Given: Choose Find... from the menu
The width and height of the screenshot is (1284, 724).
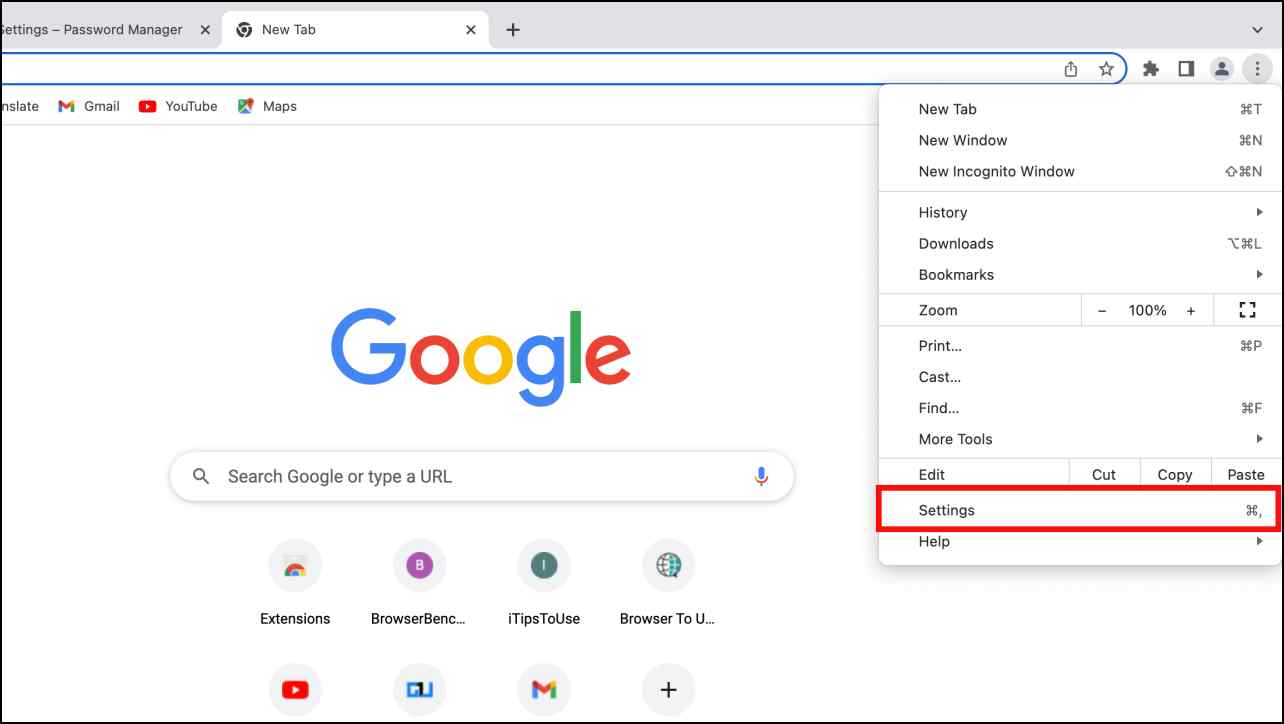Looking at the screenshot, I should pyautogui.click(x=1080, y=408).
